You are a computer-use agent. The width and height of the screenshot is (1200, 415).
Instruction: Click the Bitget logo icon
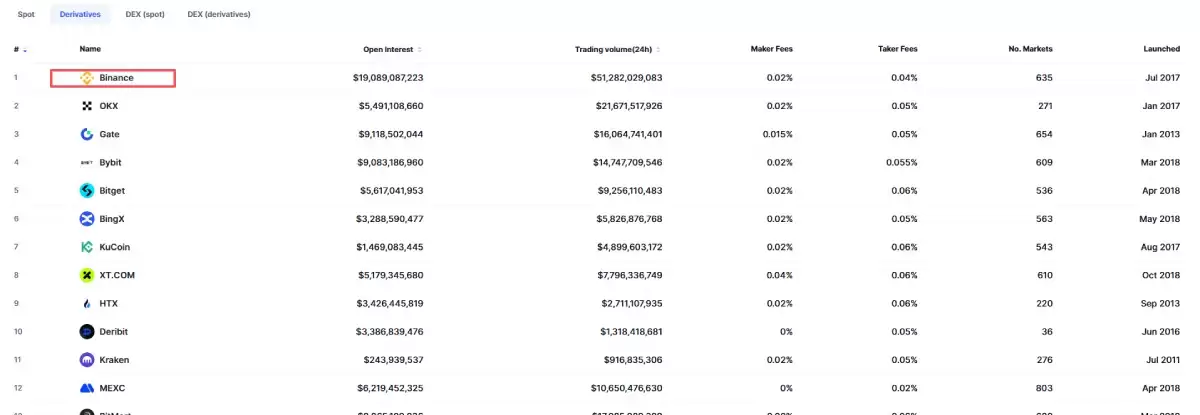[87, 190]
